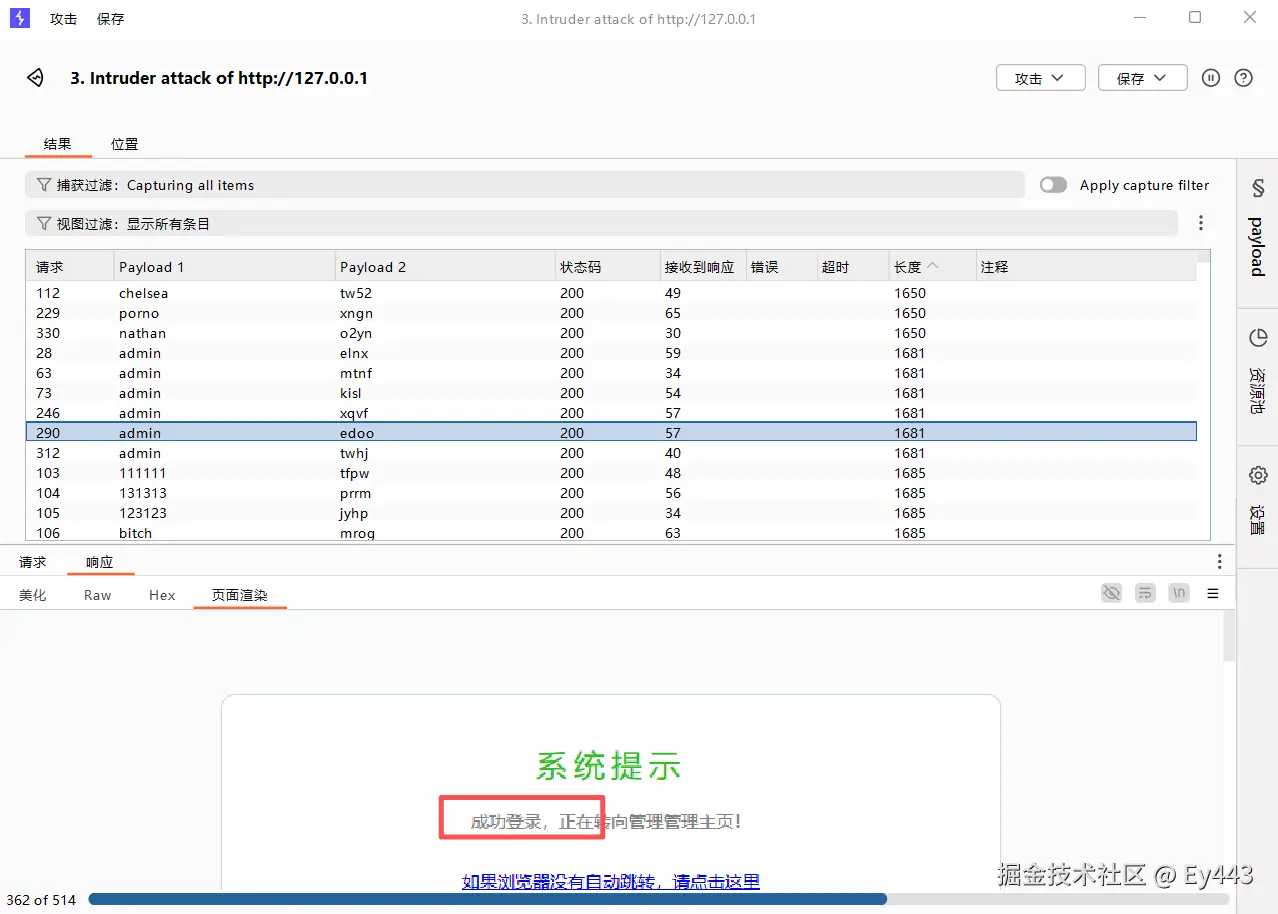Sort by Payload 1 column header
1278x914 pixels.
pos(225,267)
